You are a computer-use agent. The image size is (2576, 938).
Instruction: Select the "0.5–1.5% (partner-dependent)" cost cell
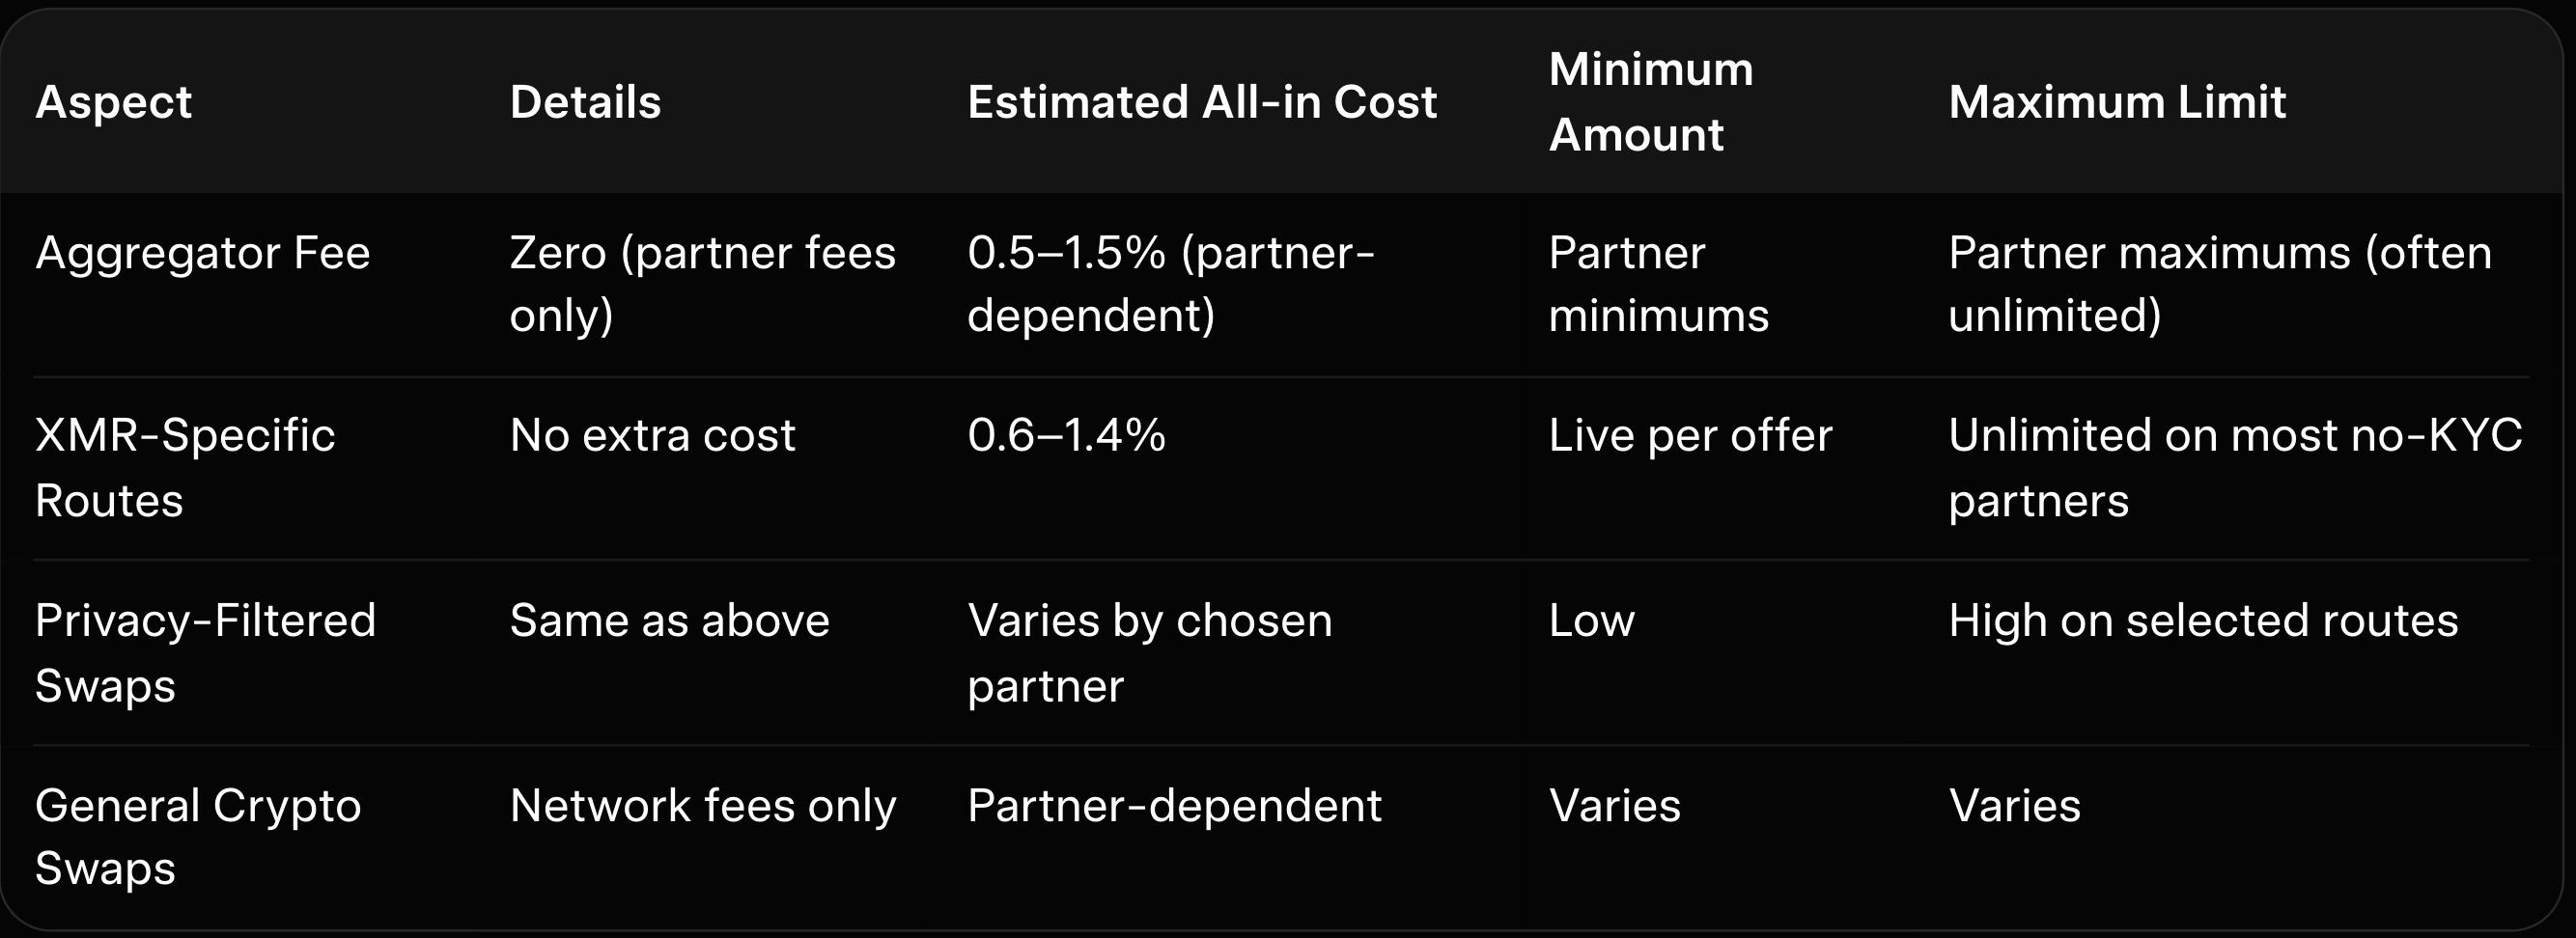[1170, 283]
